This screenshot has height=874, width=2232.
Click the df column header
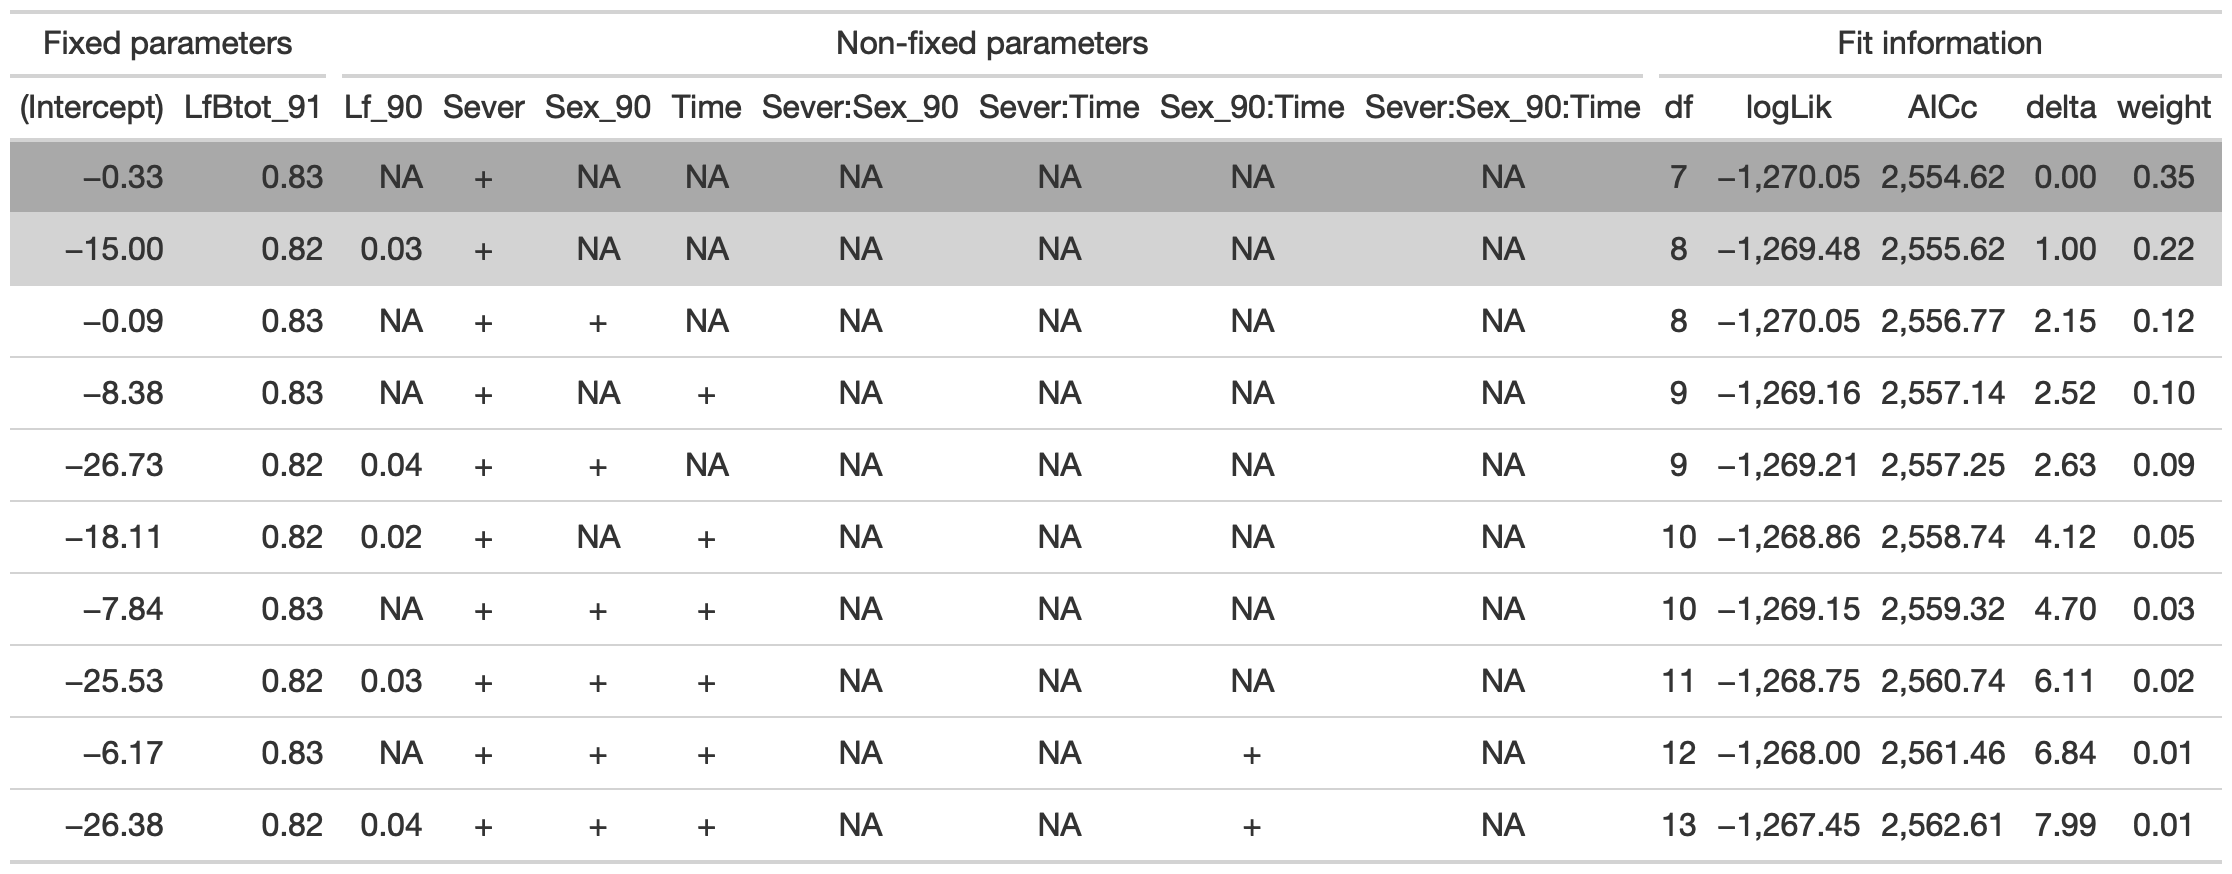pos(1678,107)
